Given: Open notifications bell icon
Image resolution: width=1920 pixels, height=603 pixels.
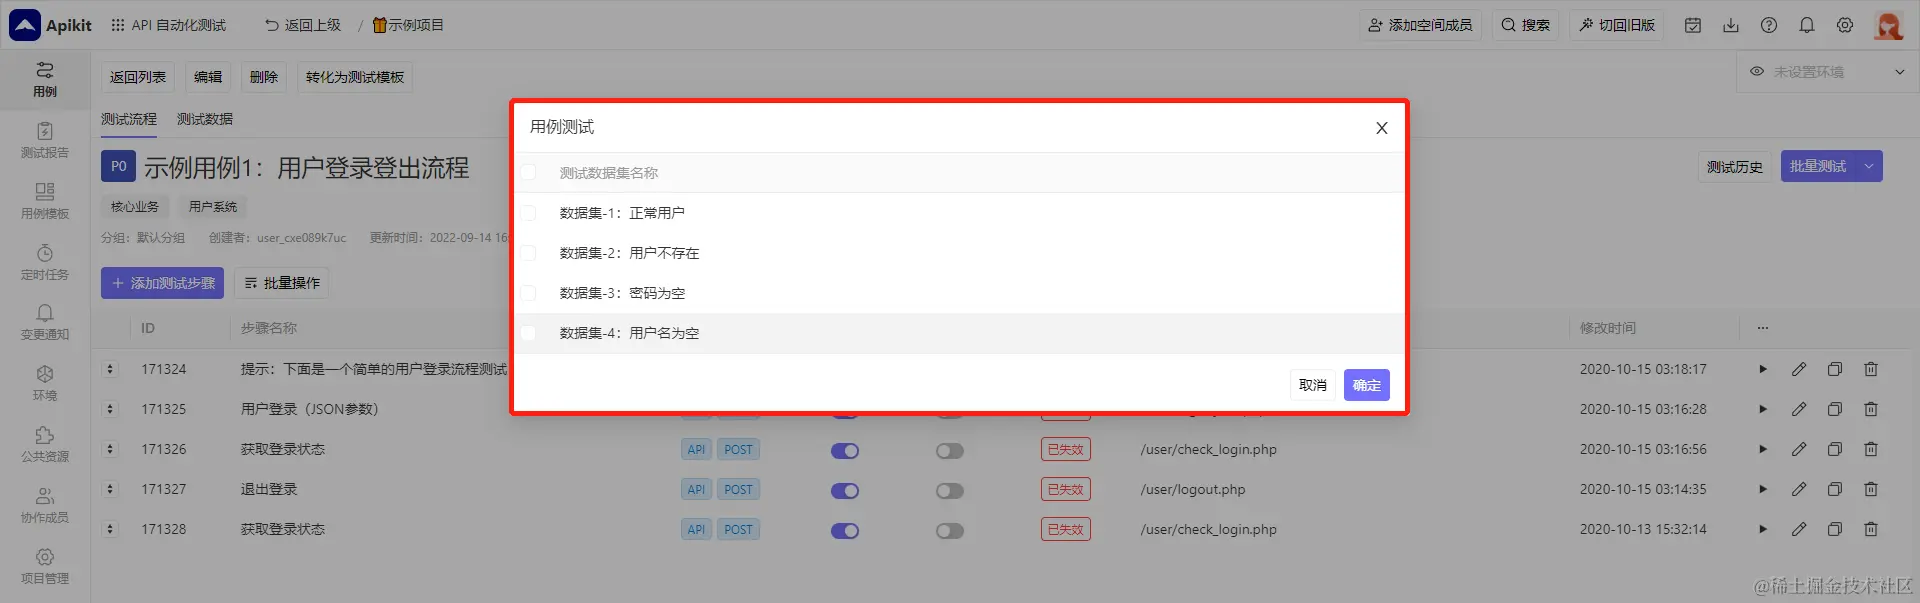Looking at the screenshot, I should click(1807, 25).
